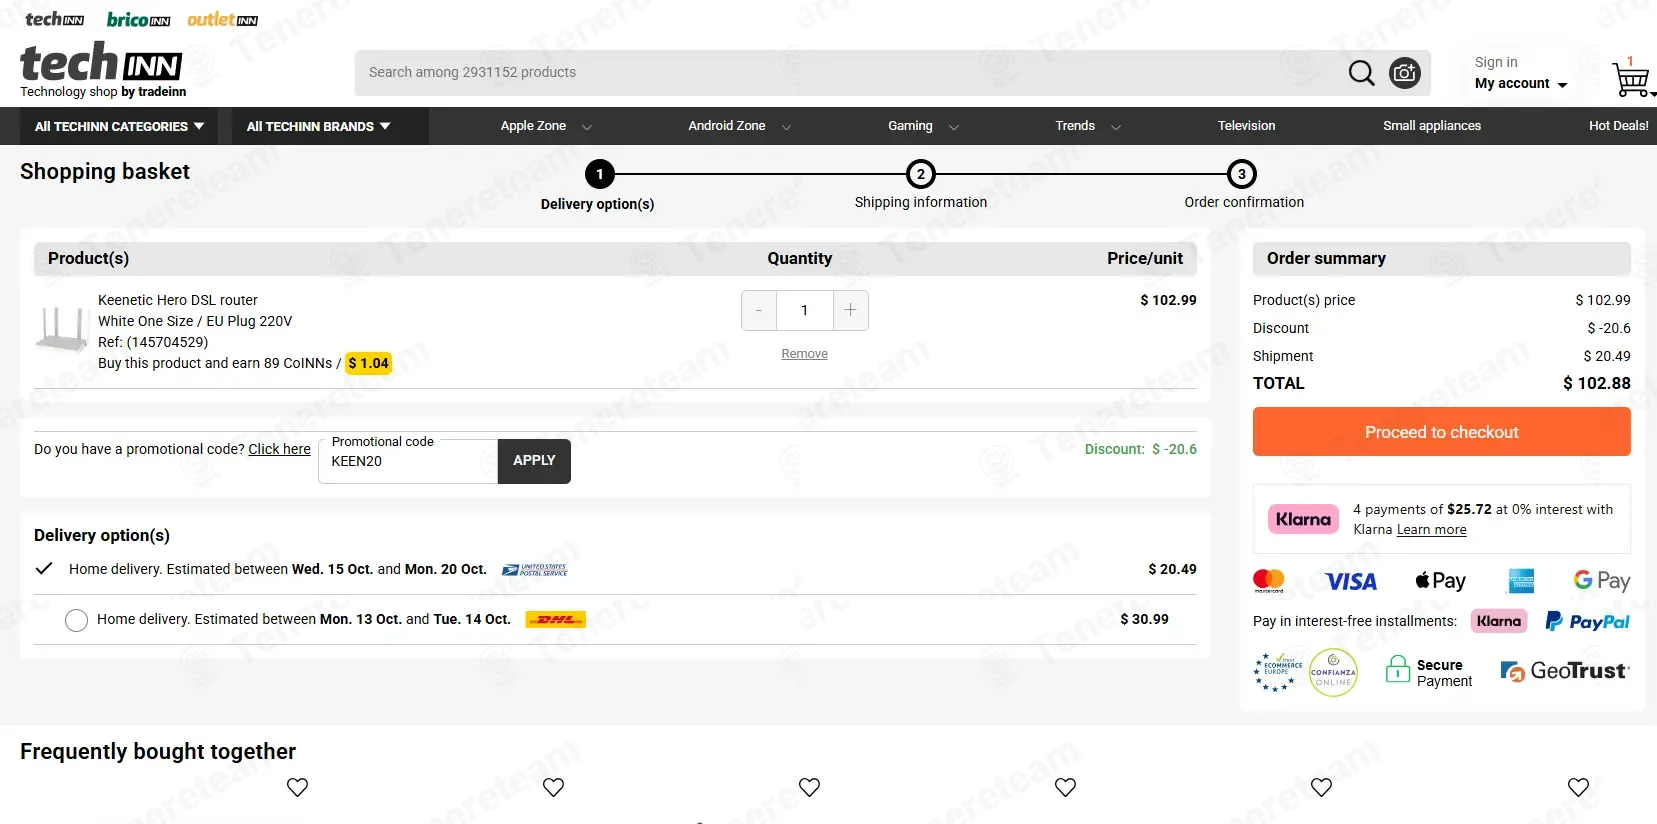The image size is (1657, 824).
Task: Open the shopping cart icon
Action: click(1630, 79)
